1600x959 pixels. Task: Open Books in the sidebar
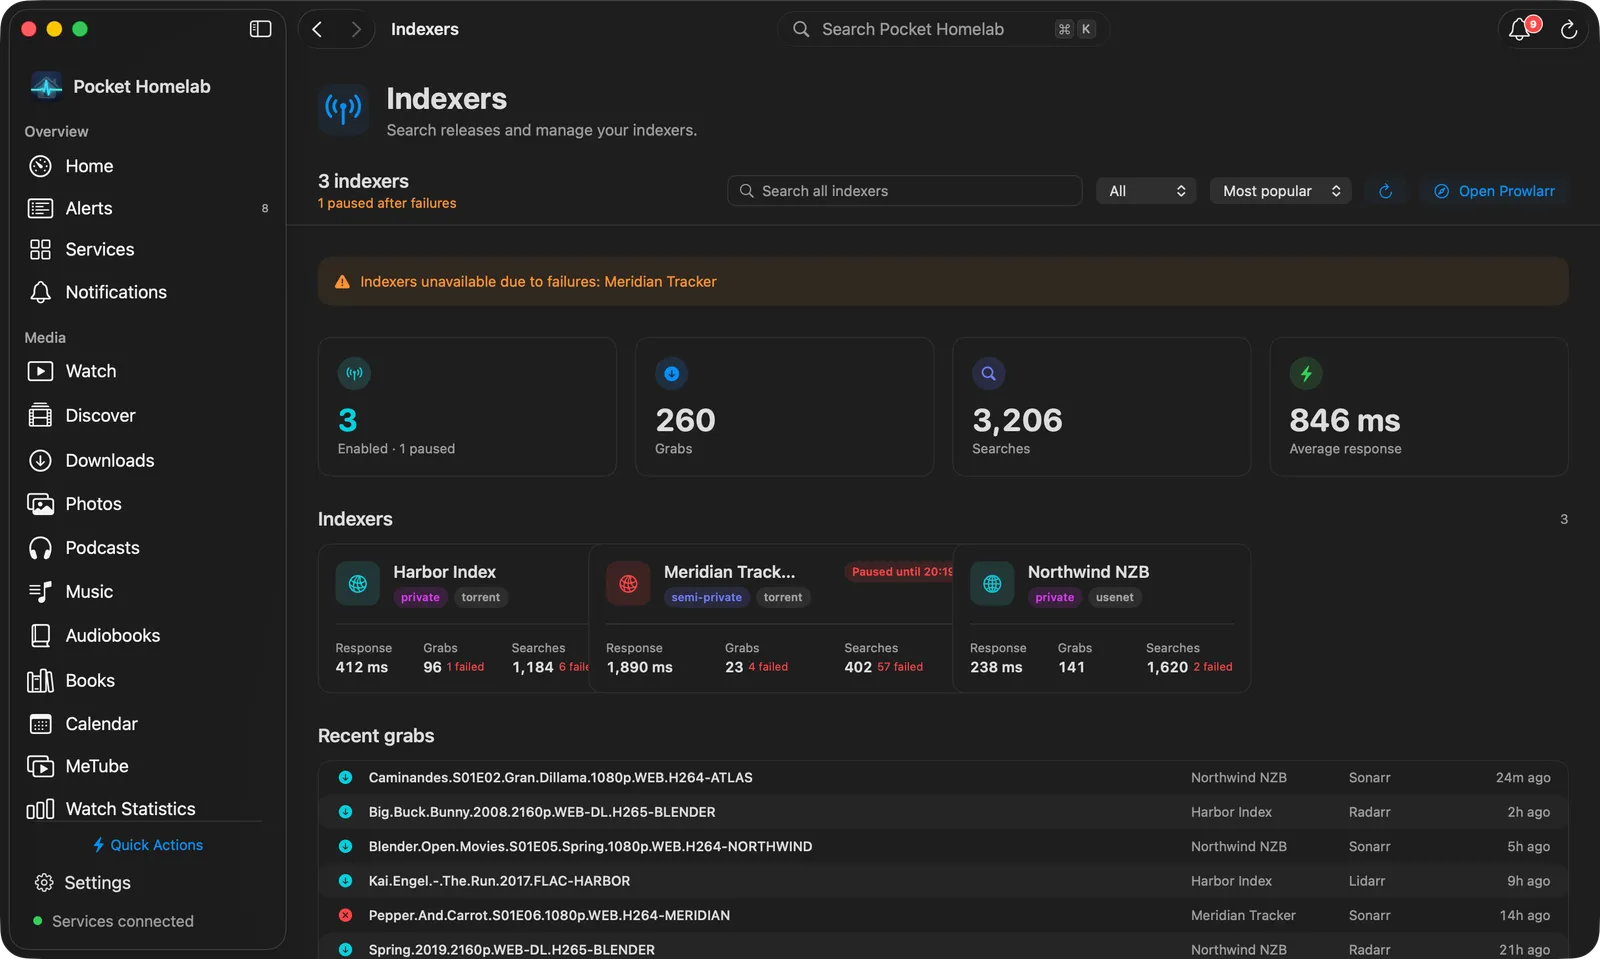click(146, 680)
